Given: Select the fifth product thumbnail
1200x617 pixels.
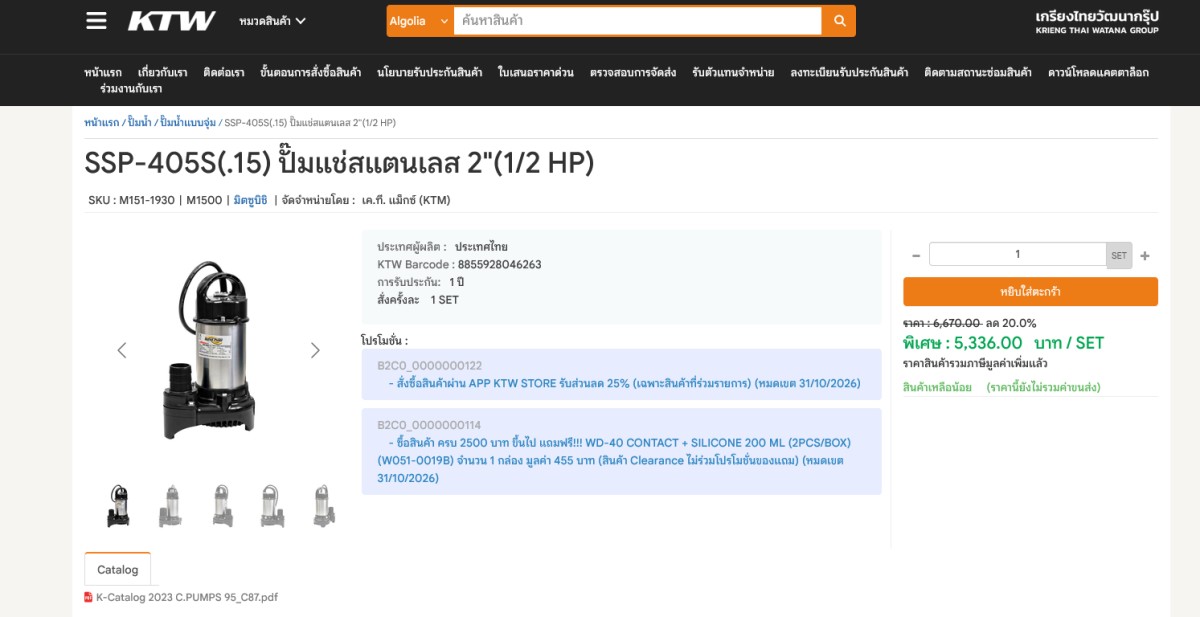Looking at the screenshot, I should point(322,506).
